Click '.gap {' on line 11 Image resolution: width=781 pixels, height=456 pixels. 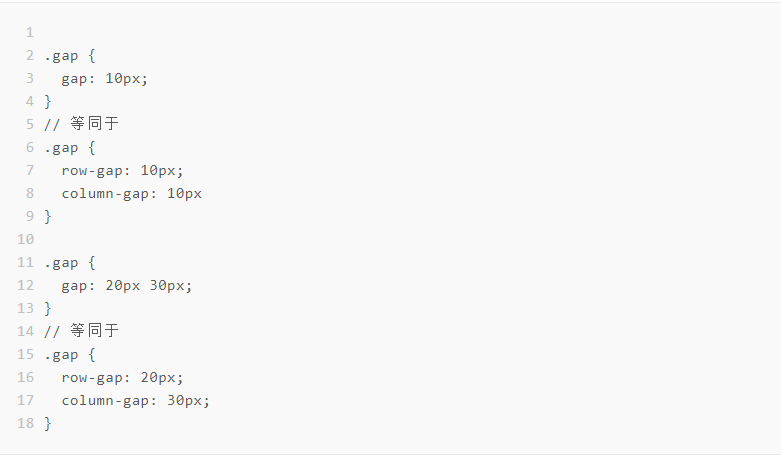[x=69, y=263]
